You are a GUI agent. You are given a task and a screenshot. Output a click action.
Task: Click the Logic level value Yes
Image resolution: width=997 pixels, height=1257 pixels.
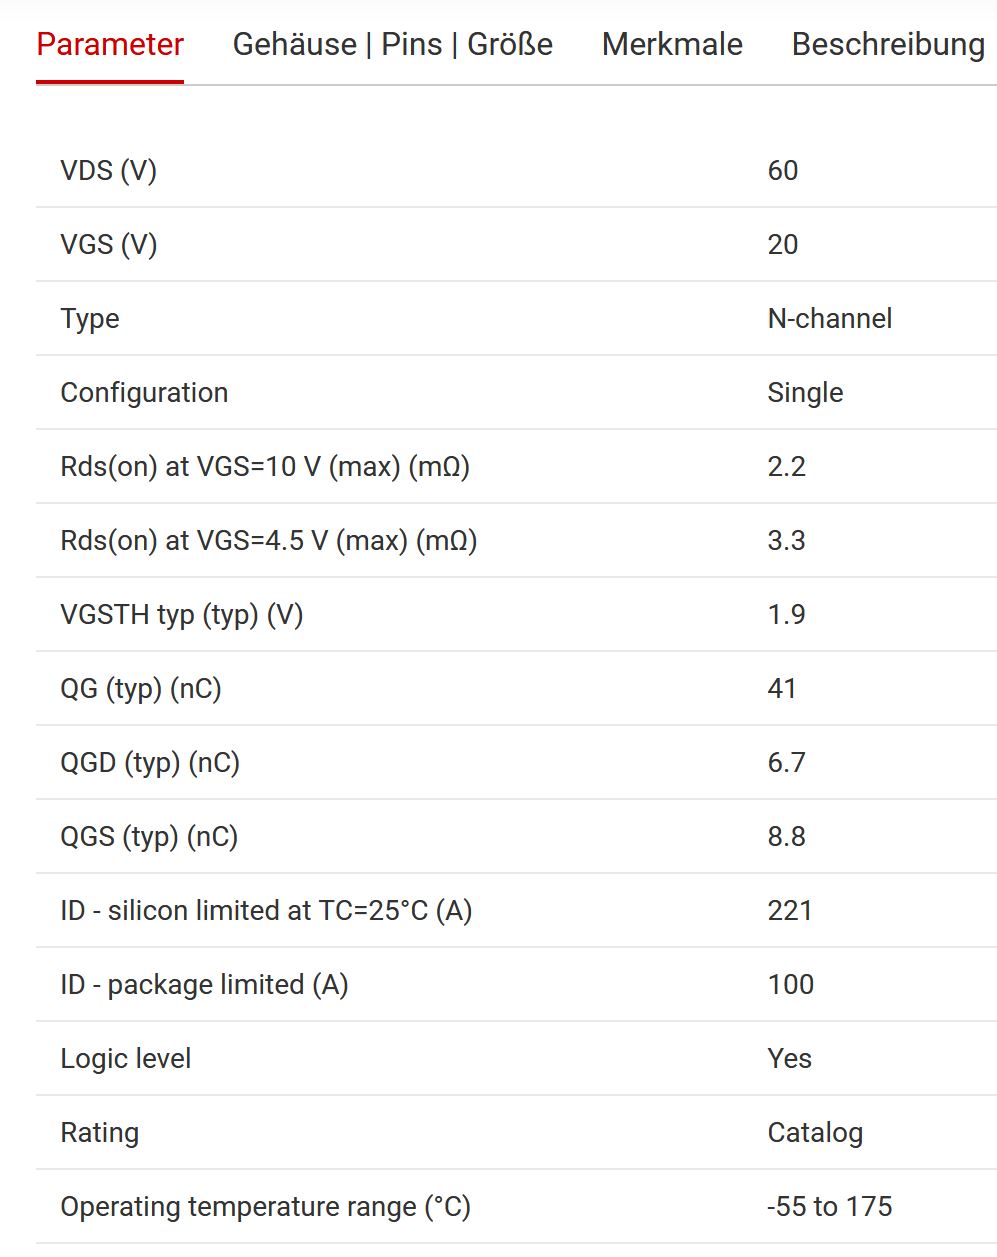tap(790, 1058)
